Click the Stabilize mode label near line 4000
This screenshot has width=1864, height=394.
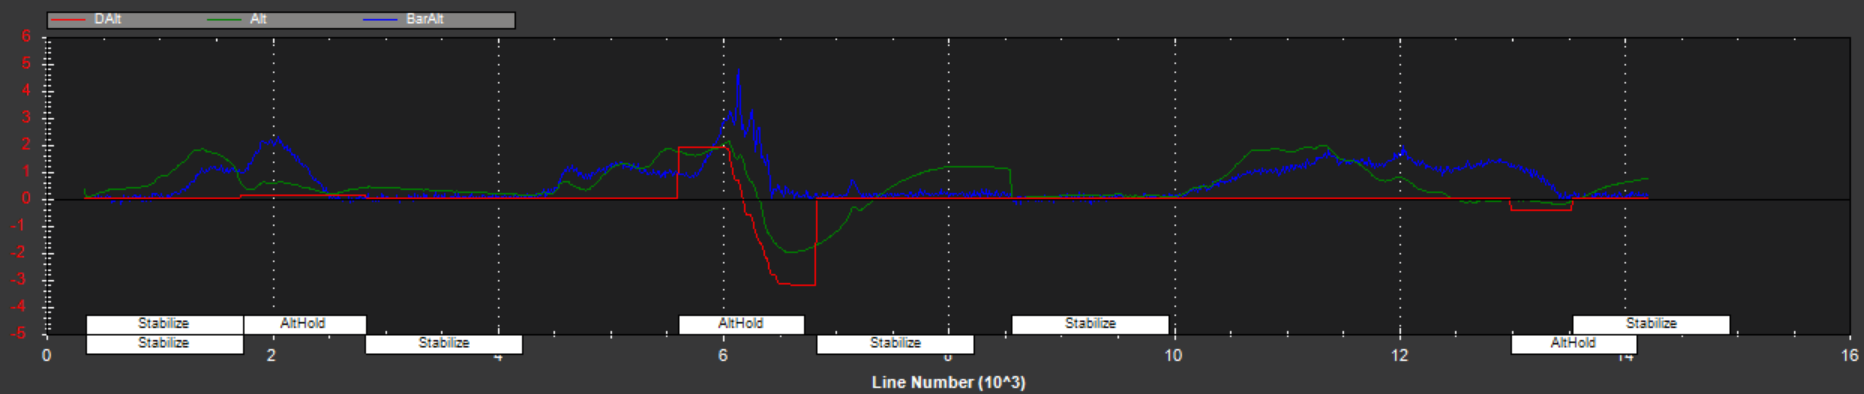[x=444, y=343]
